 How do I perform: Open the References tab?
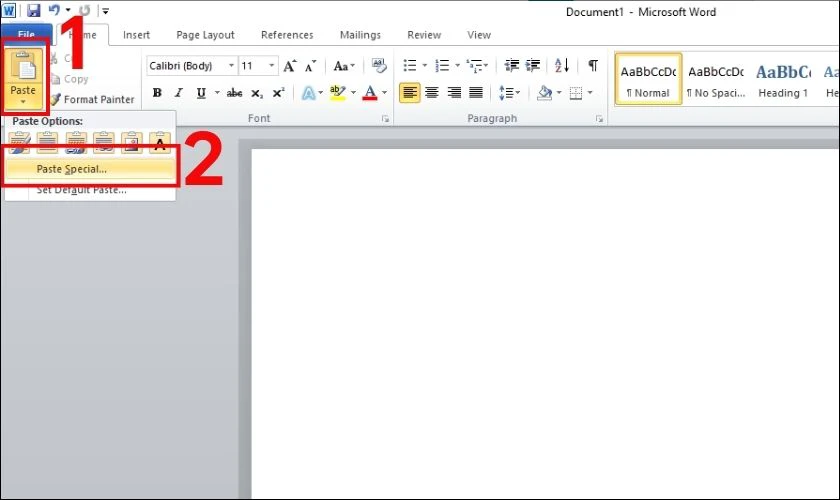coord(287,35)
